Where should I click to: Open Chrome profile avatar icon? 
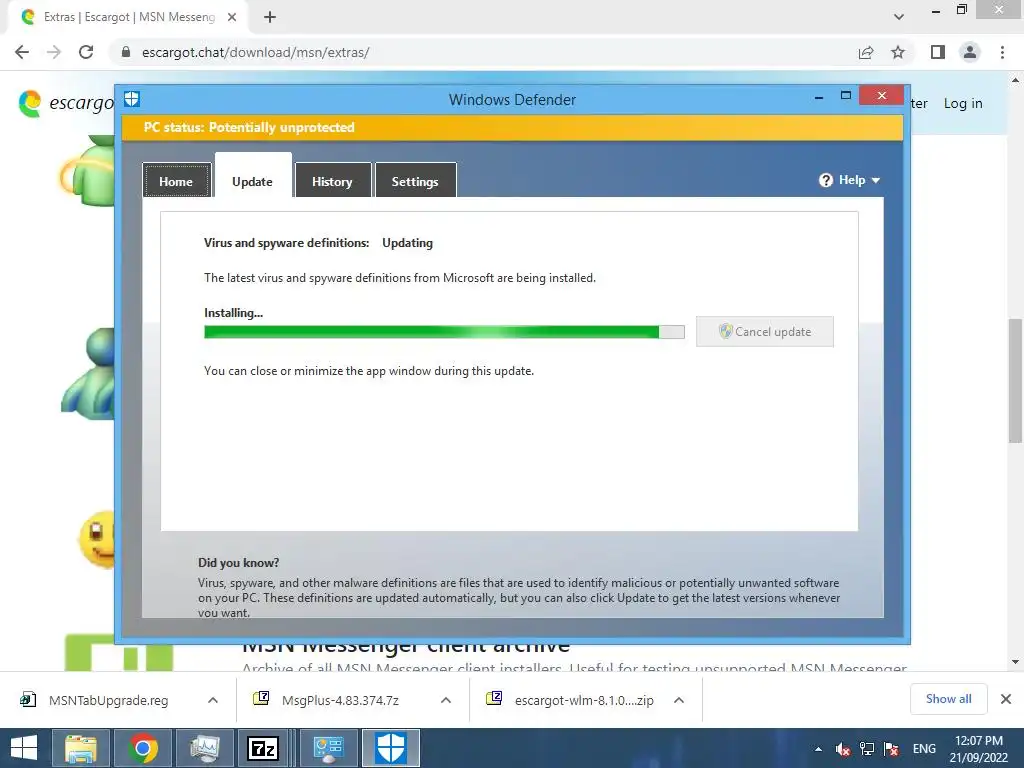pos(970,52)
